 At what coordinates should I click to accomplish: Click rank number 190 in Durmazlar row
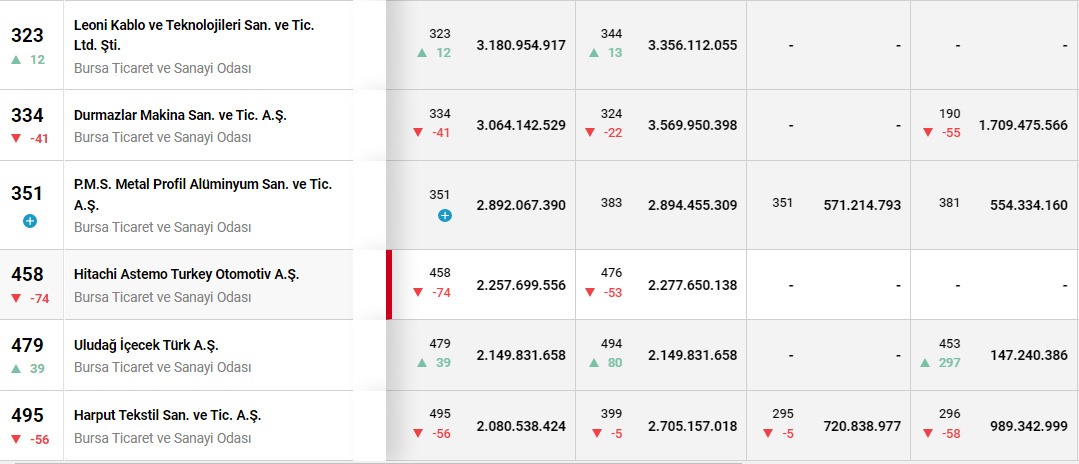click(x=950, y=114)
